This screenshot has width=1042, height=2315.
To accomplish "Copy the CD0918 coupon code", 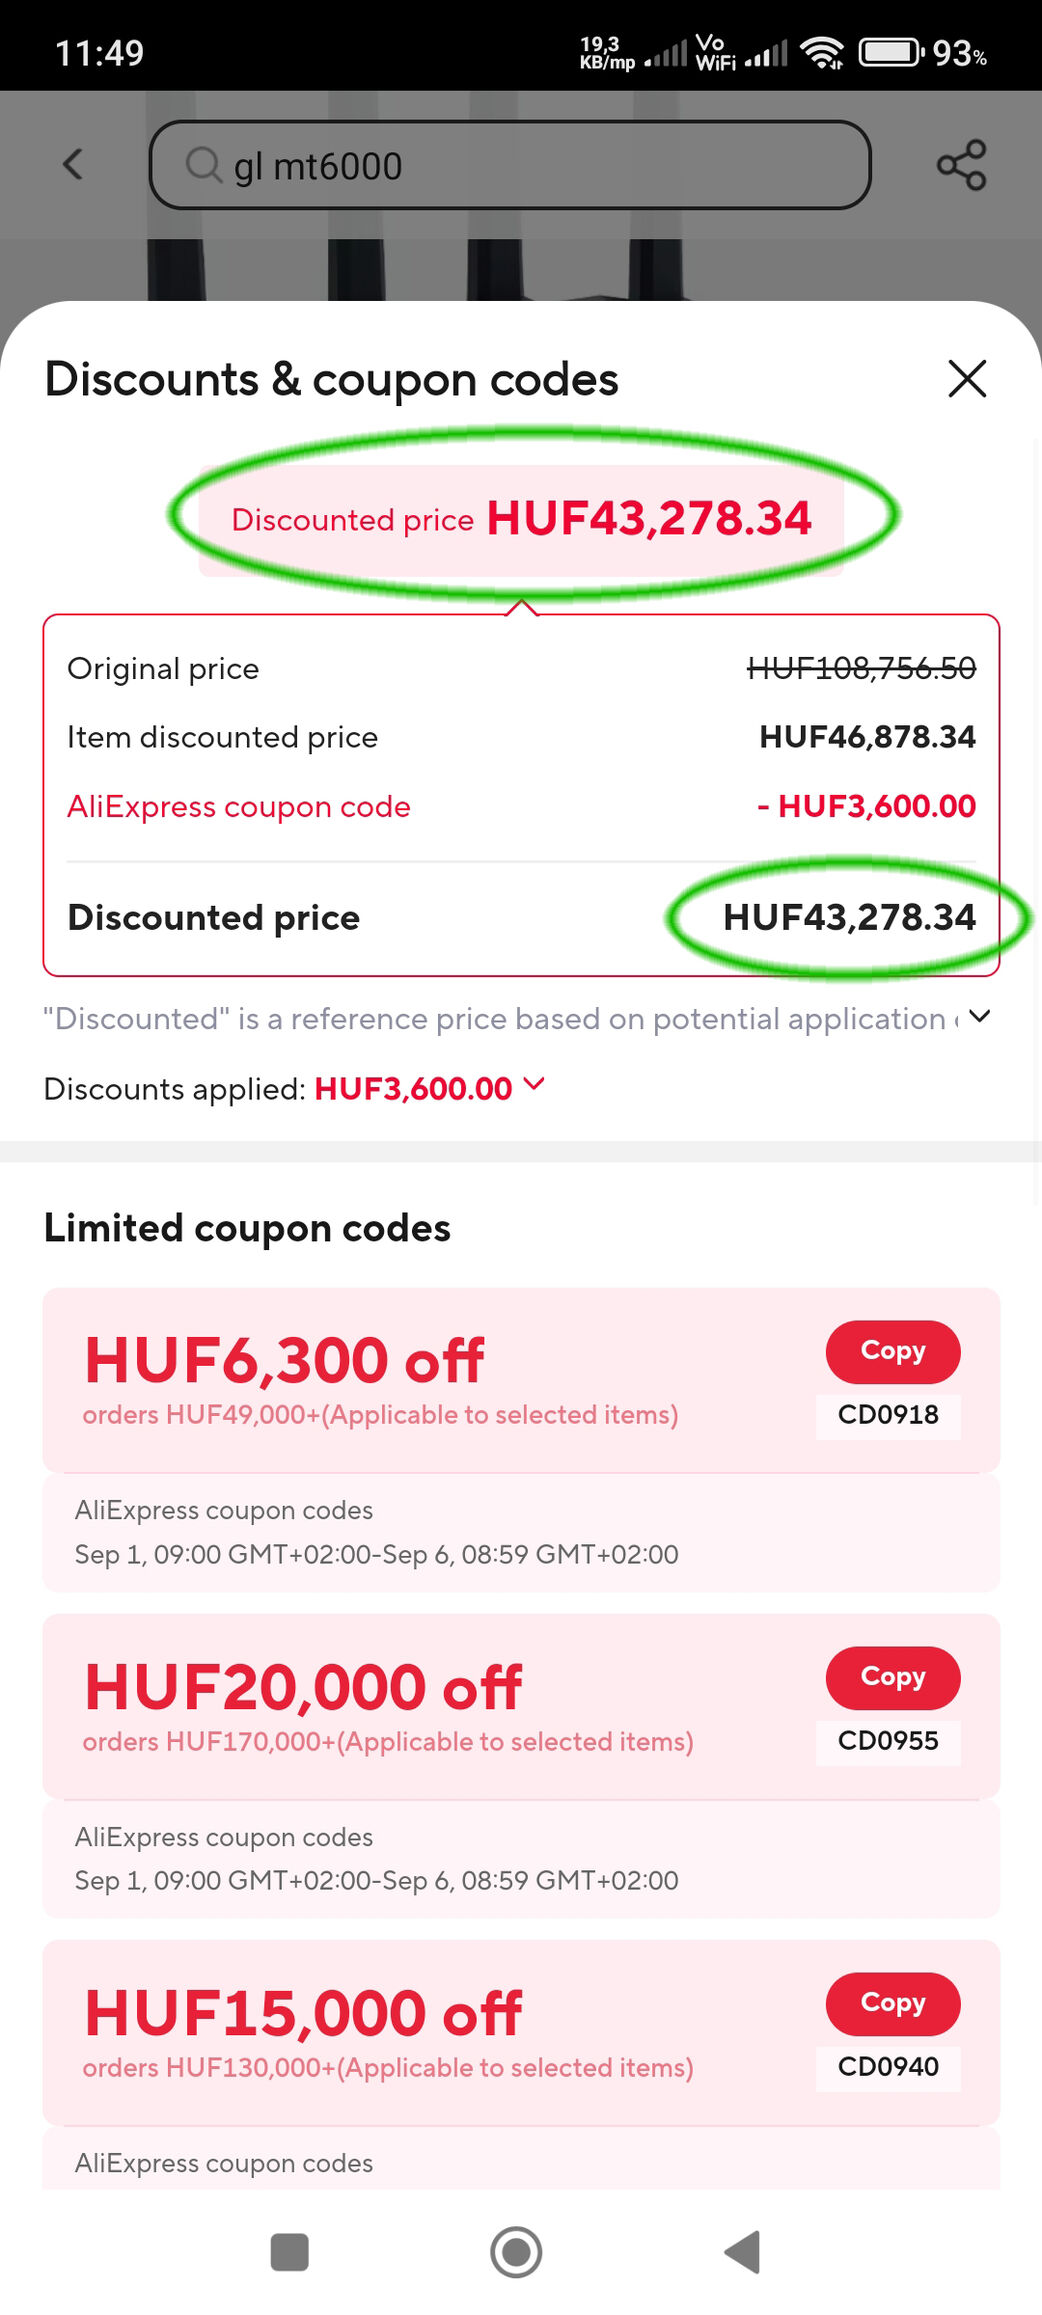I will click(x=893, y=1350).
